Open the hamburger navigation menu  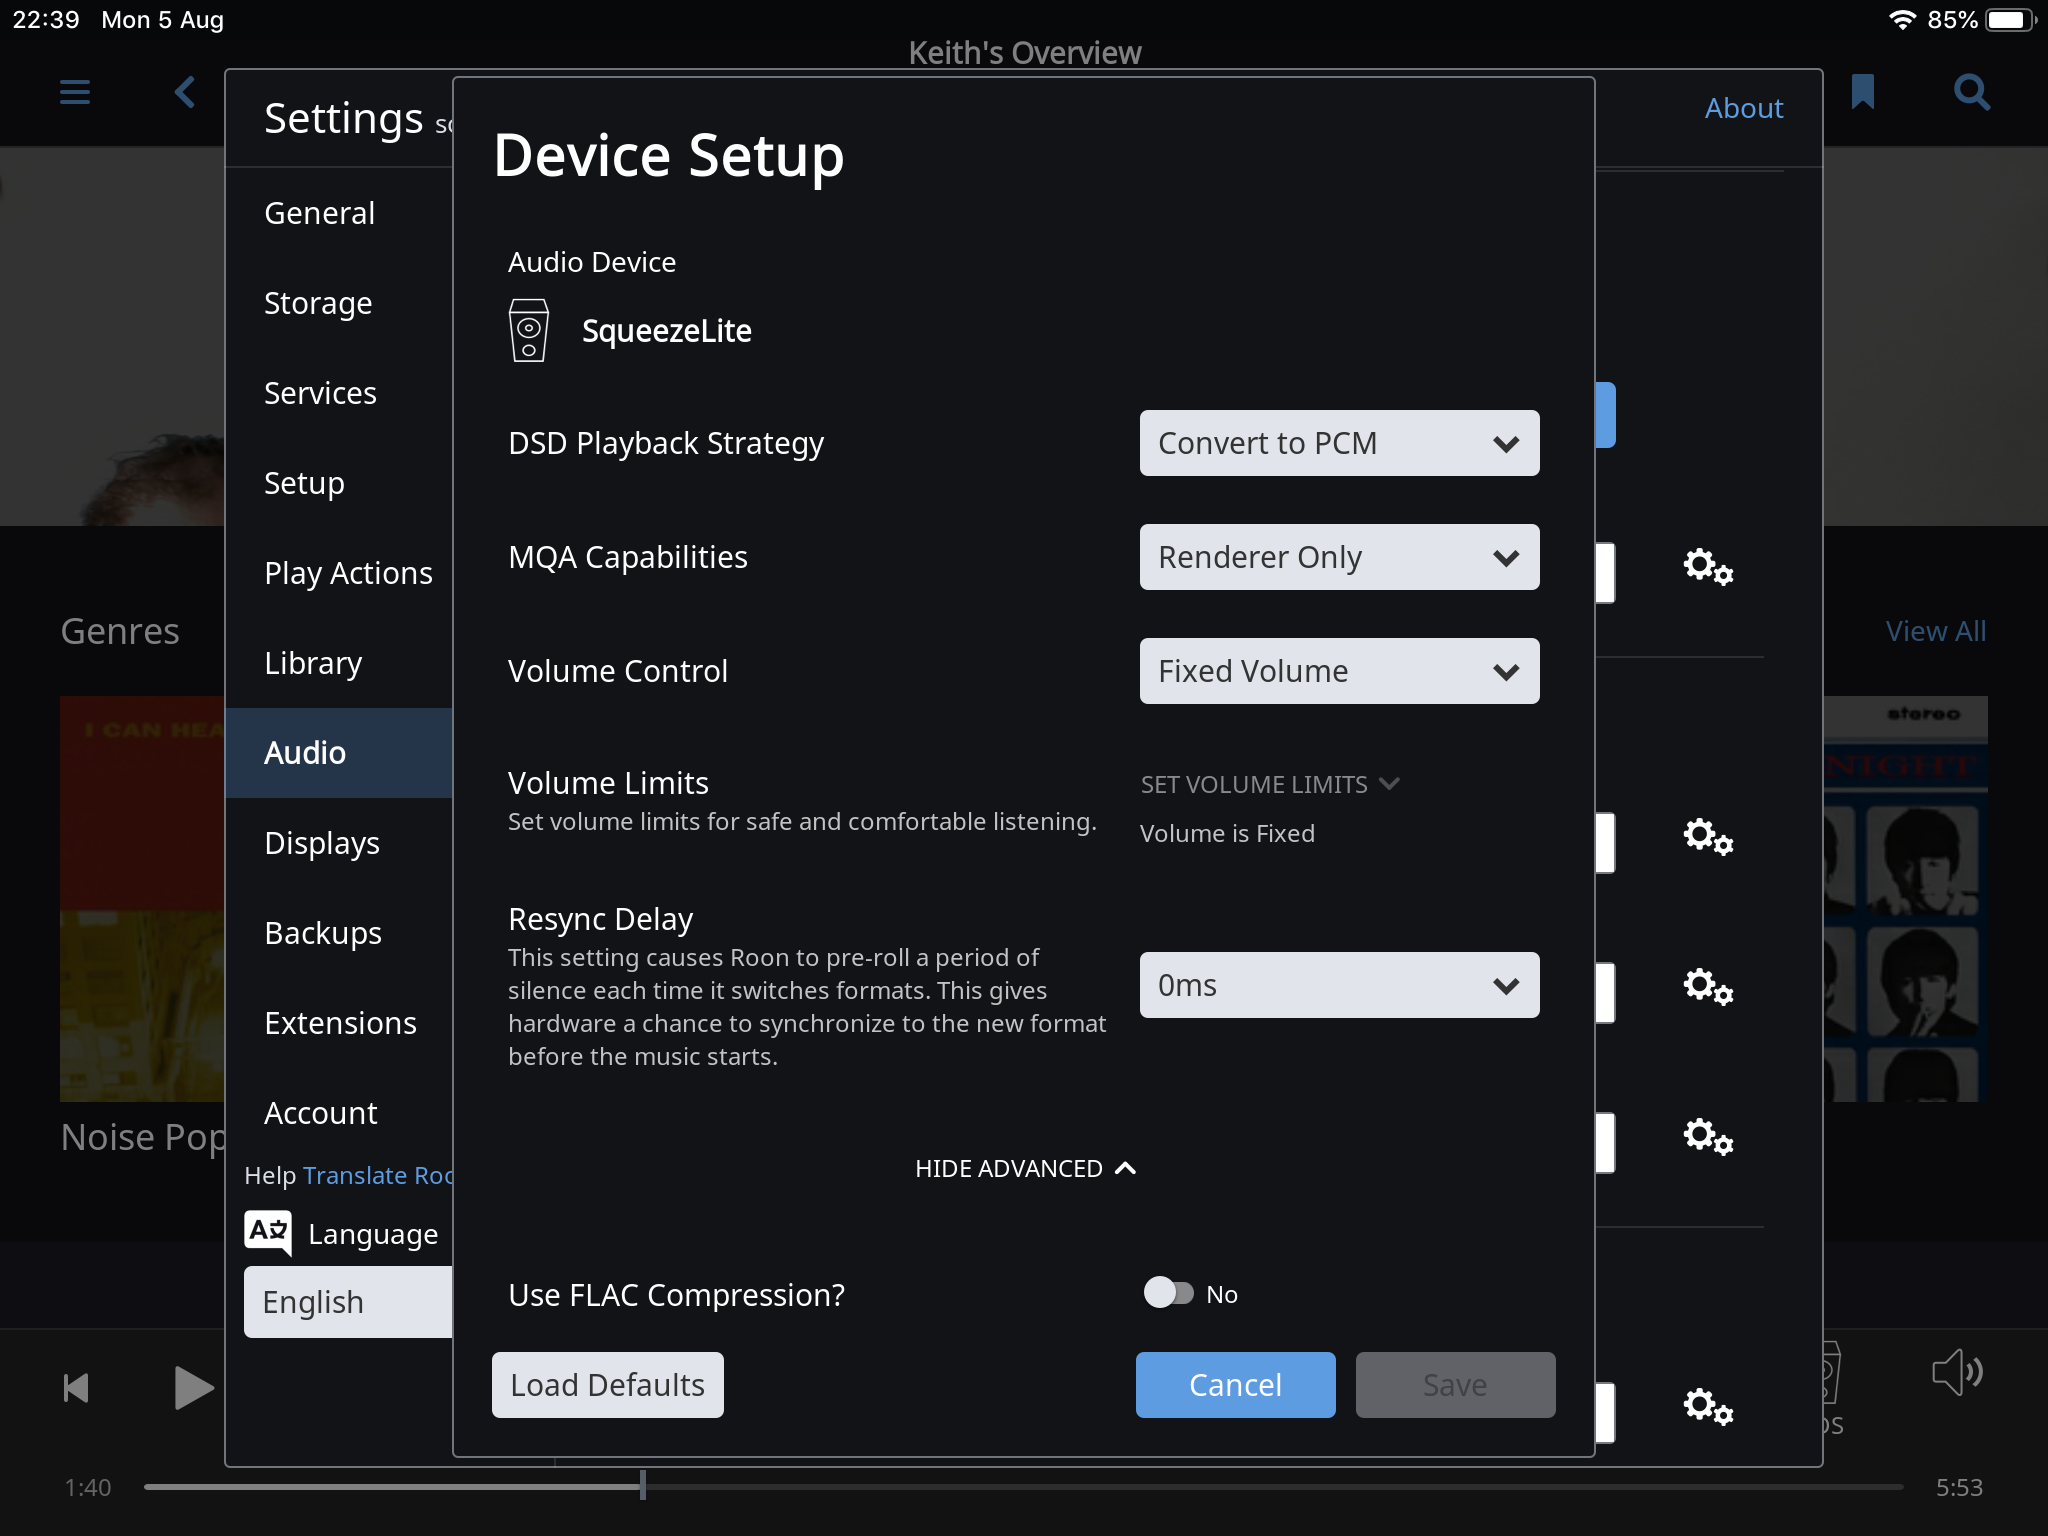coord(73,92)
